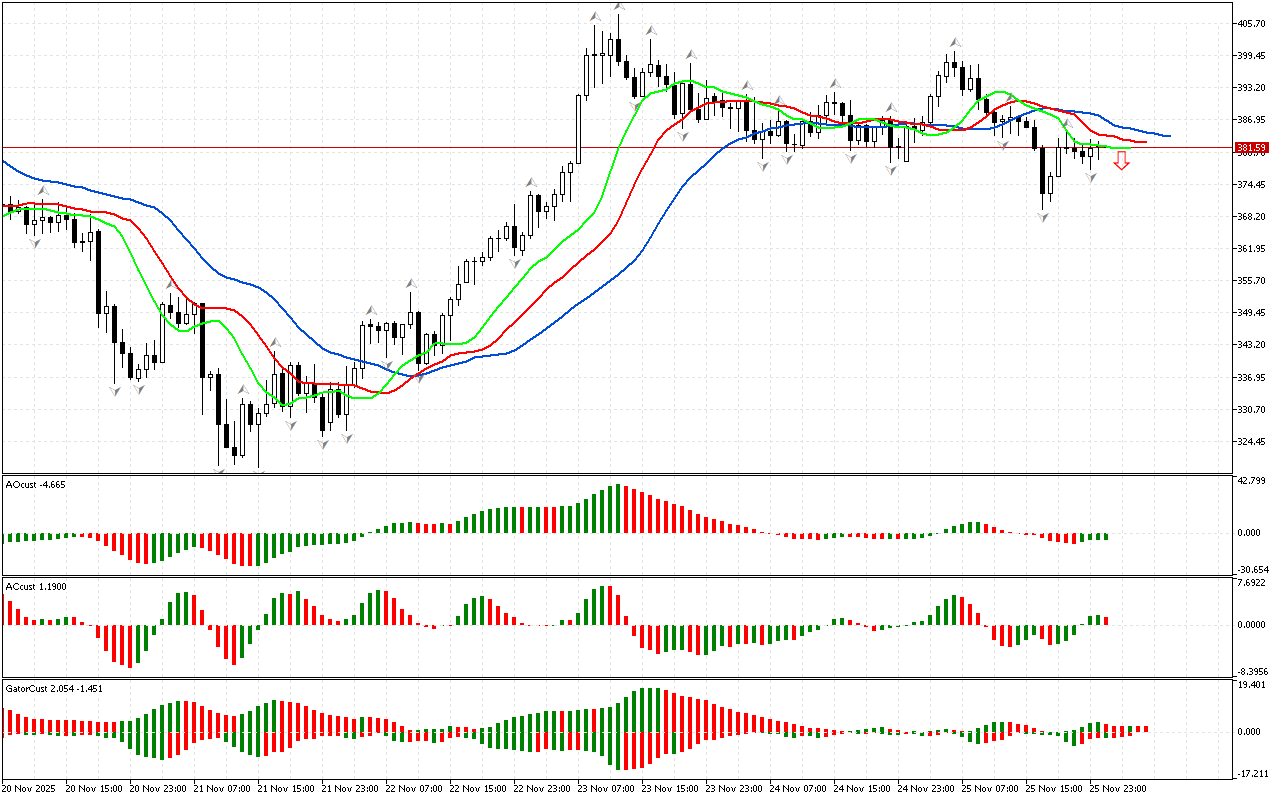Click the 405.70 price level on the axis

coord(1251,23)
